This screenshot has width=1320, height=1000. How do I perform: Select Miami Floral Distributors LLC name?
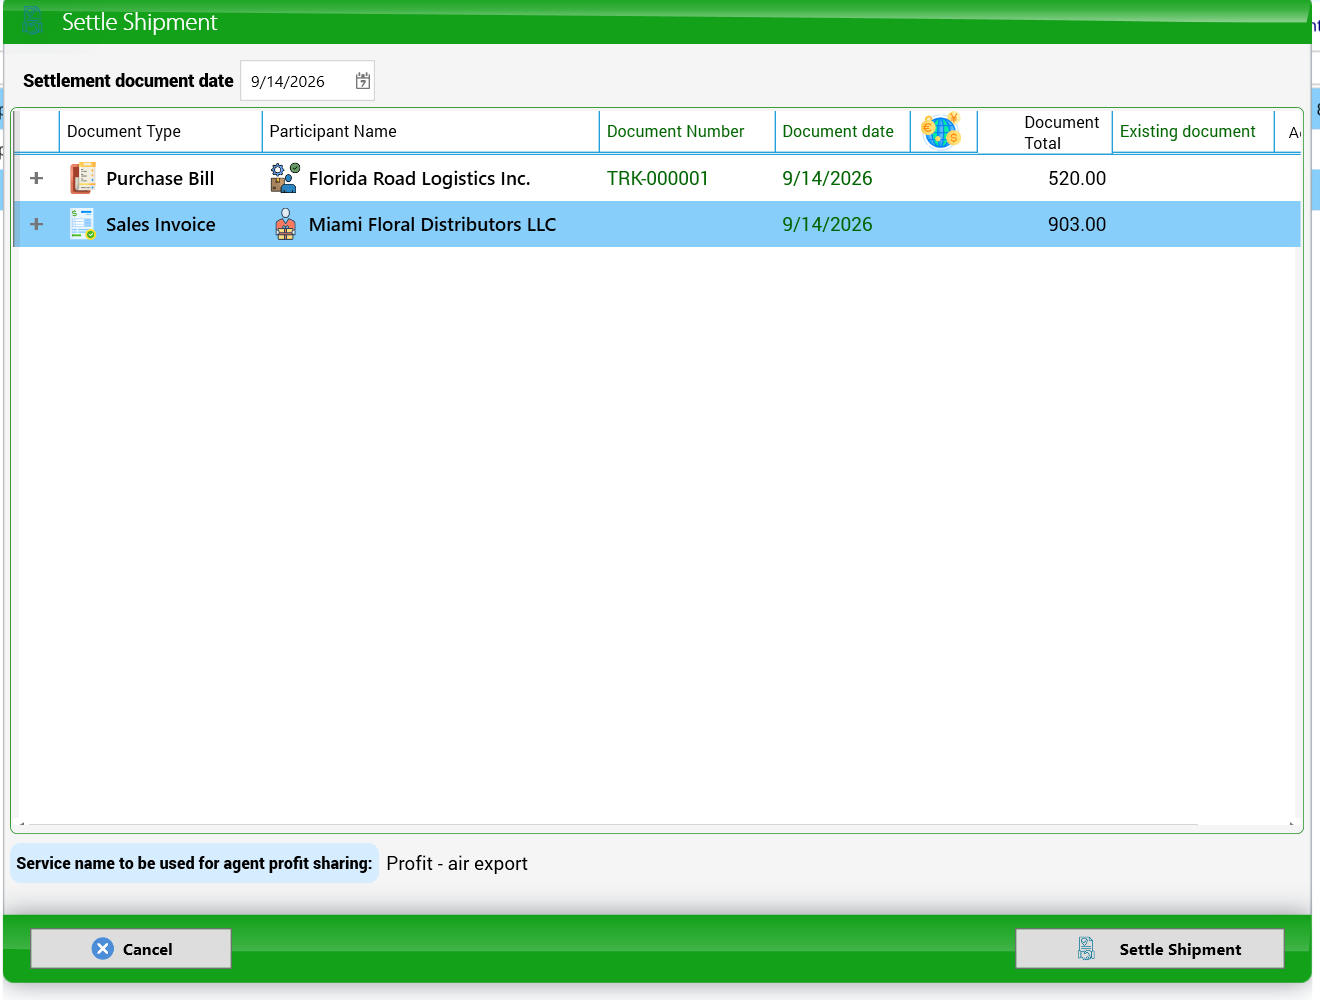[432, 224]
